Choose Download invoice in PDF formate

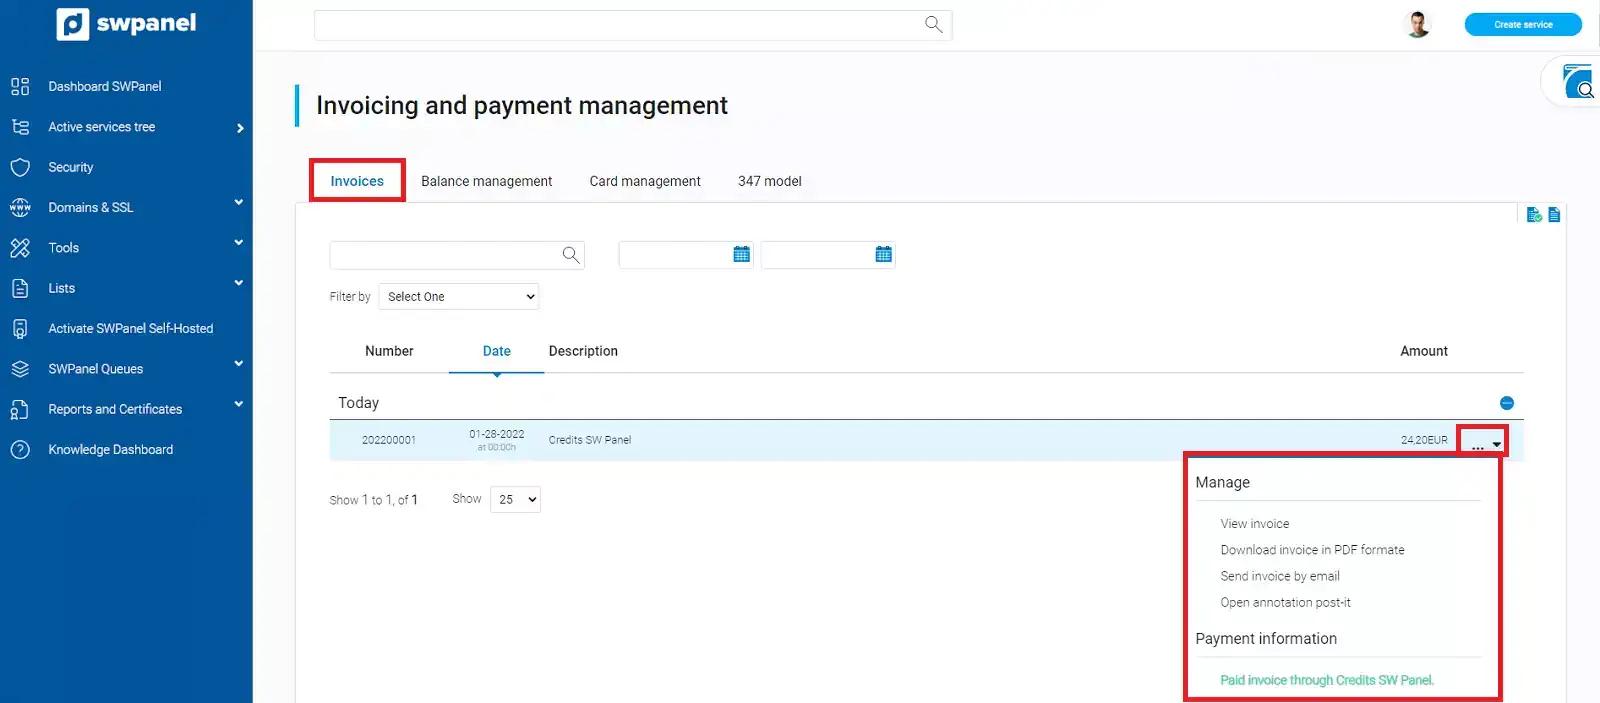pyautogui.click(x=1312, y=550)
